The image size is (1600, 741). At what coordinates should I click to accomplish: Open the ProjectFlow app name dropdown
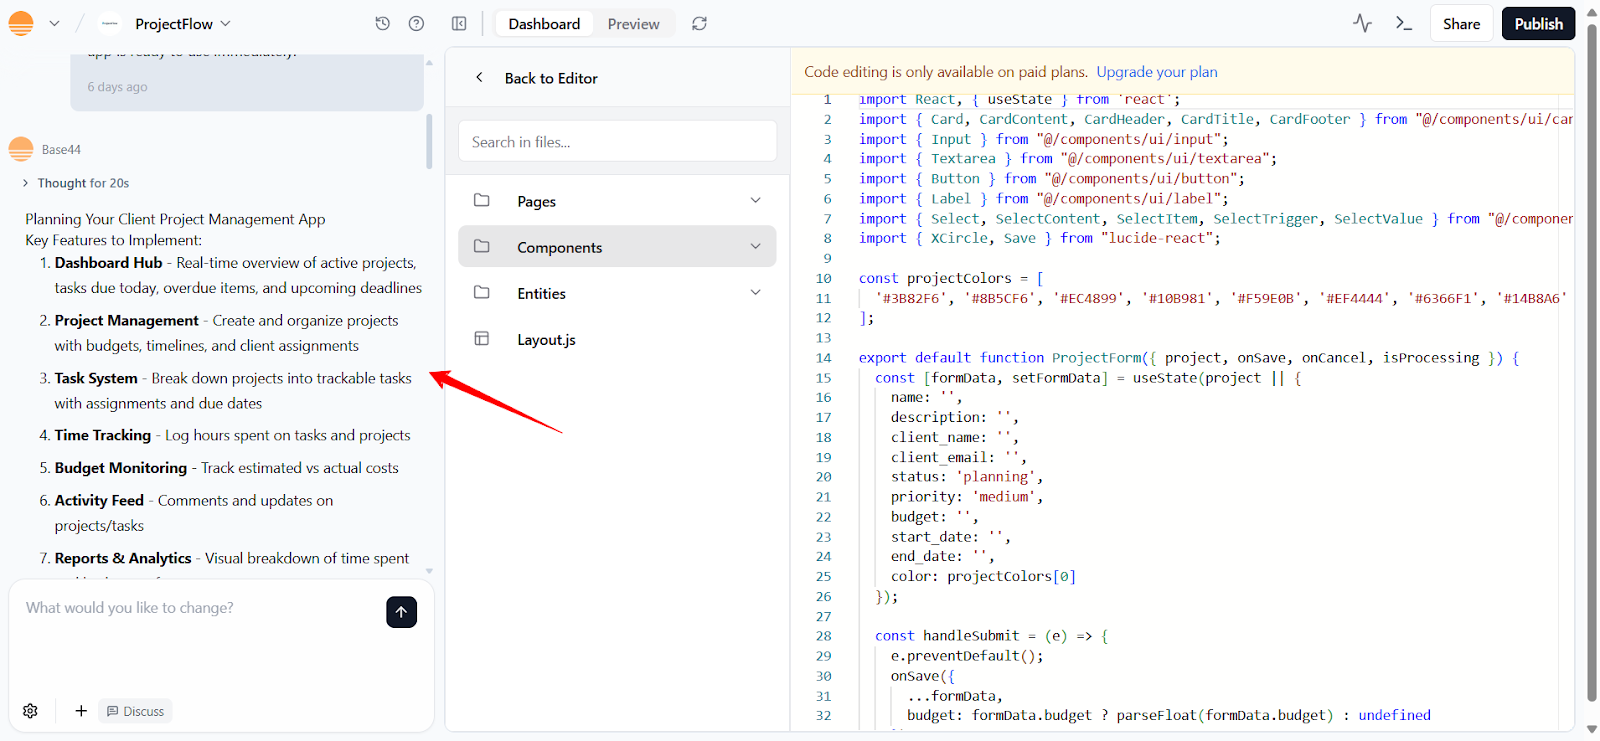click(x=183, y=24)
